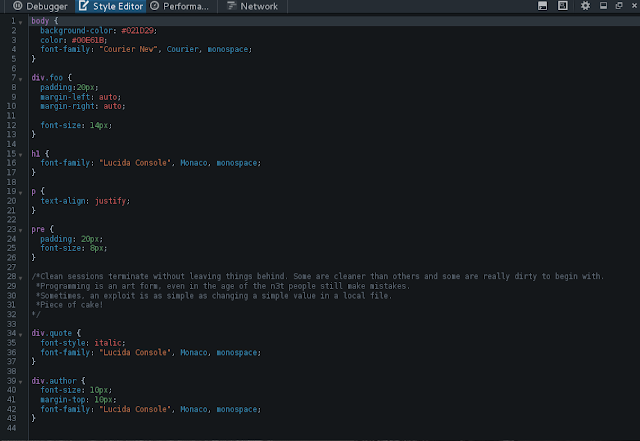Click the comment "Sometimes, an exploit is as simple"
Image resolution: width=640 pixels, height=441 pixels.
tap(214, 296)
